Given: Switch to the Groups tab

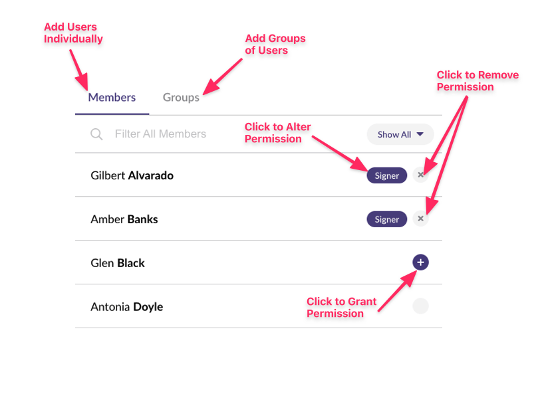Looking at the screenshot, I should (181, 97).
